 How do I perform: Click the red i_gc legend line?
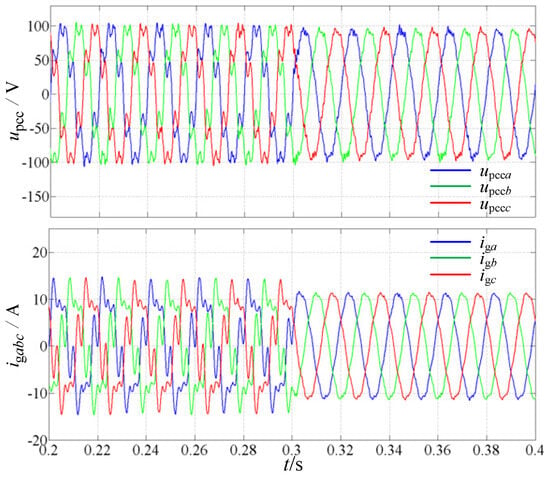(450, 274)
